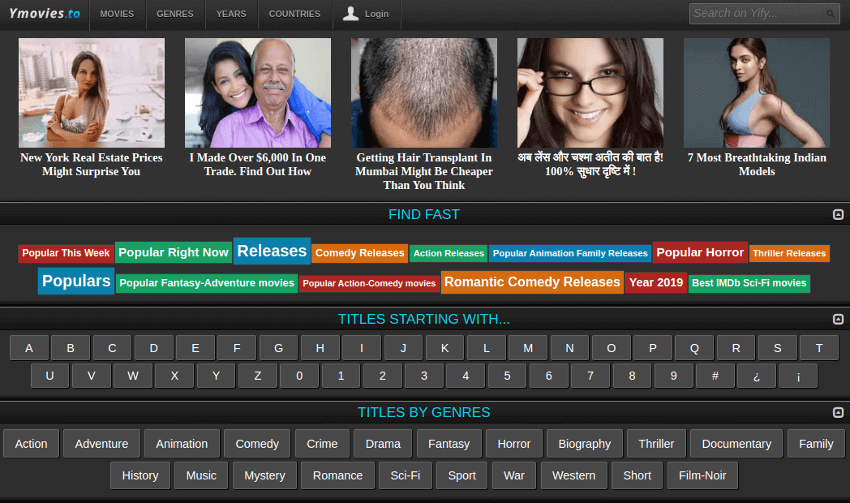Viewport: 850px width, 503px height.
Task: Select the Action genre
Action: 31,444
